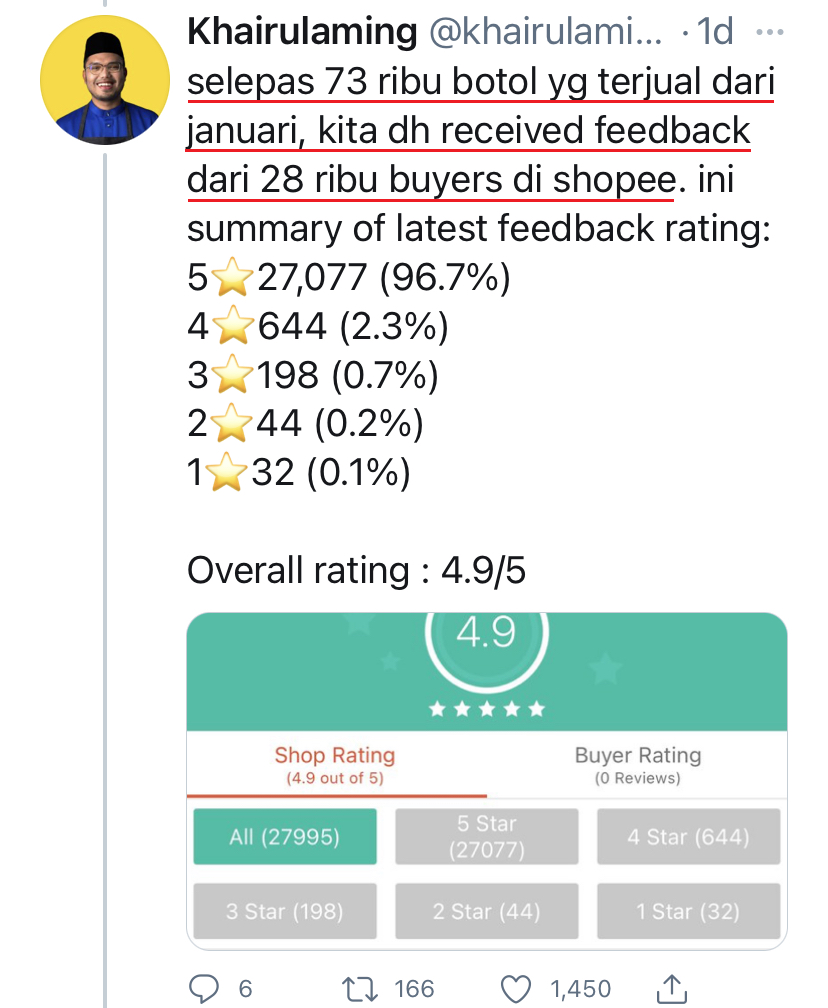Open the tweet's three-dot more menu
The image size is (828, 1008).
pyautogui.click(x=770, y=34)
